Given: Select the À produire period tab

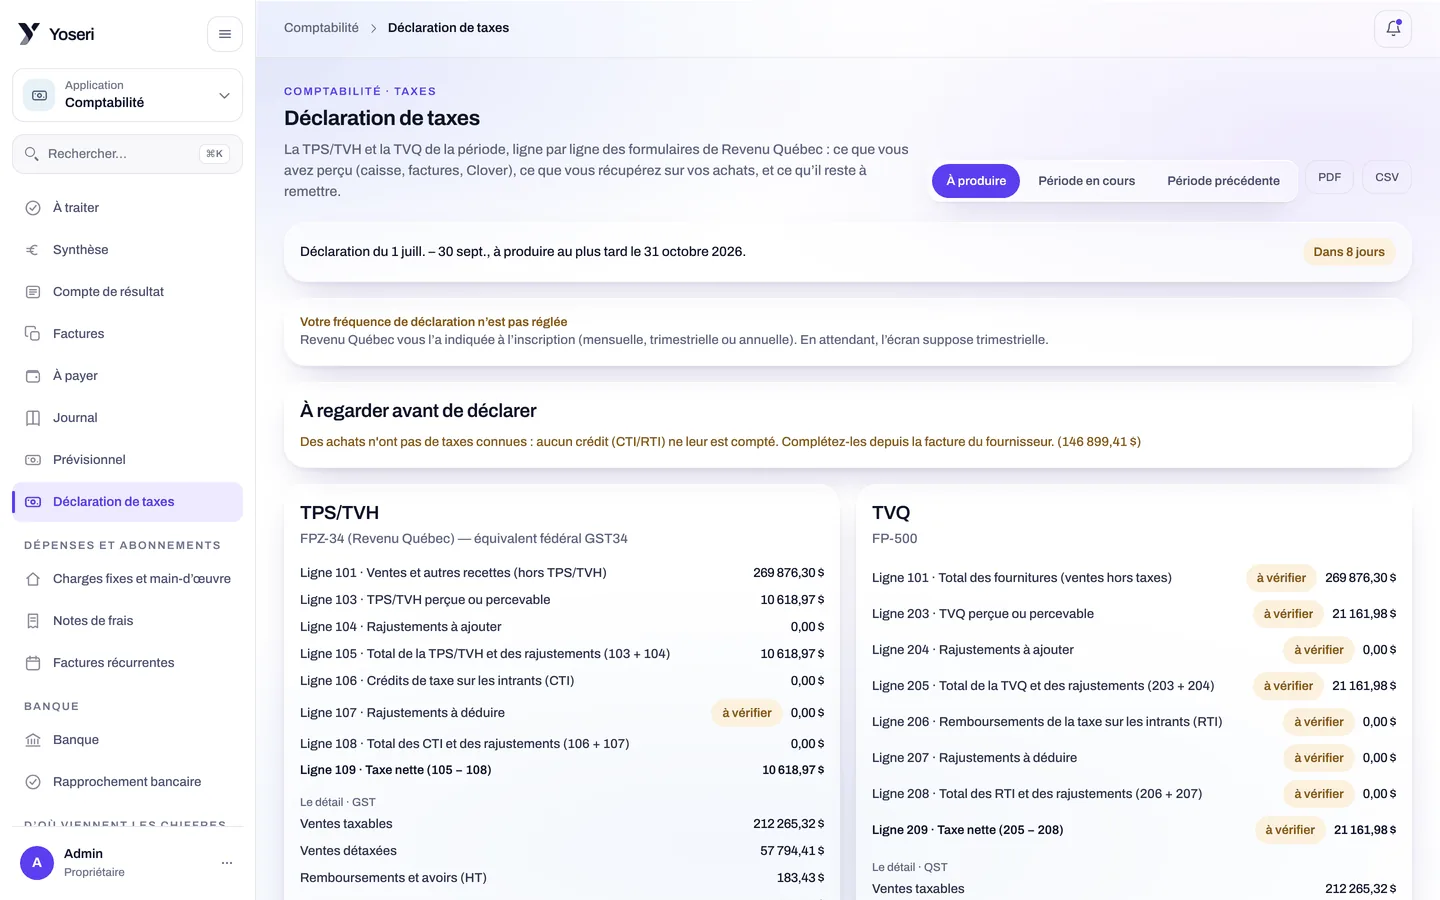Looking at the screenshot, I should pos(976,181).
